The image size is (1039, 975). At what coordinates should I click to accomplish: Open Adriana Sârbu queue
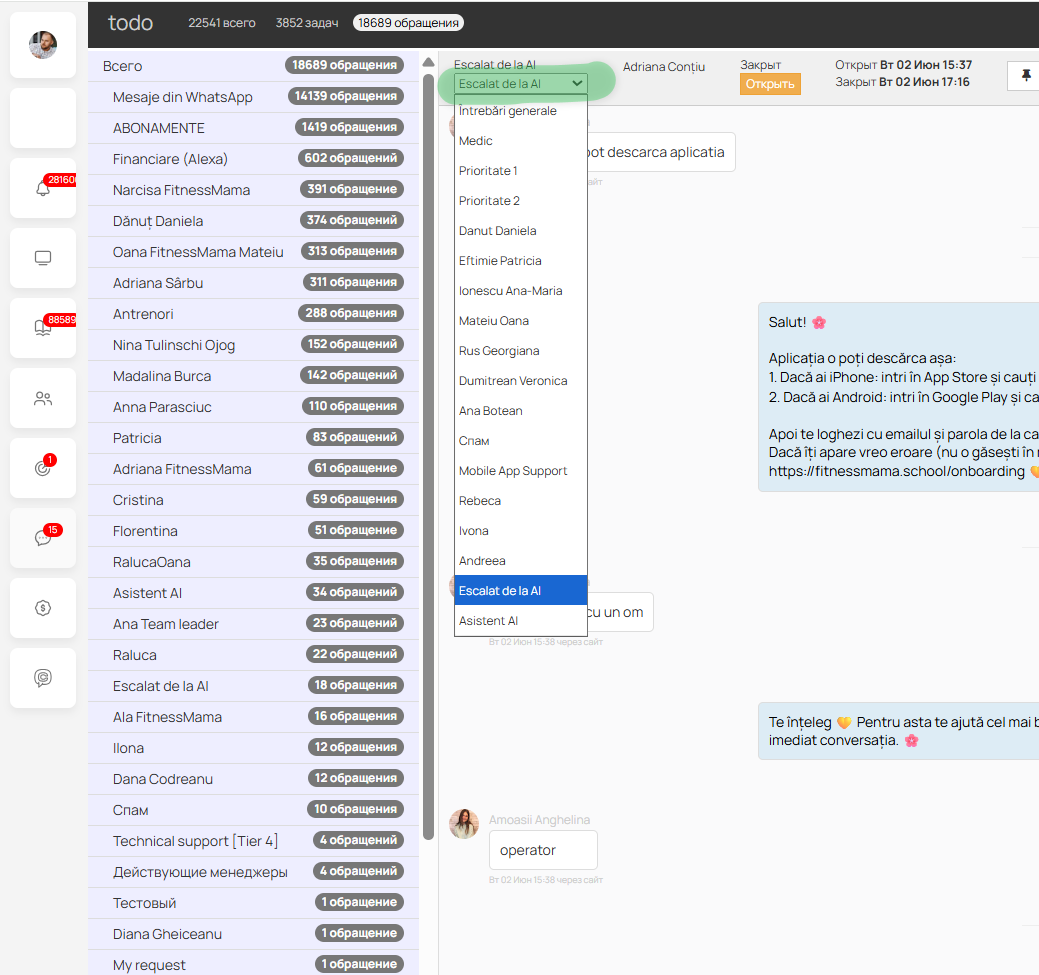point(253,283)
